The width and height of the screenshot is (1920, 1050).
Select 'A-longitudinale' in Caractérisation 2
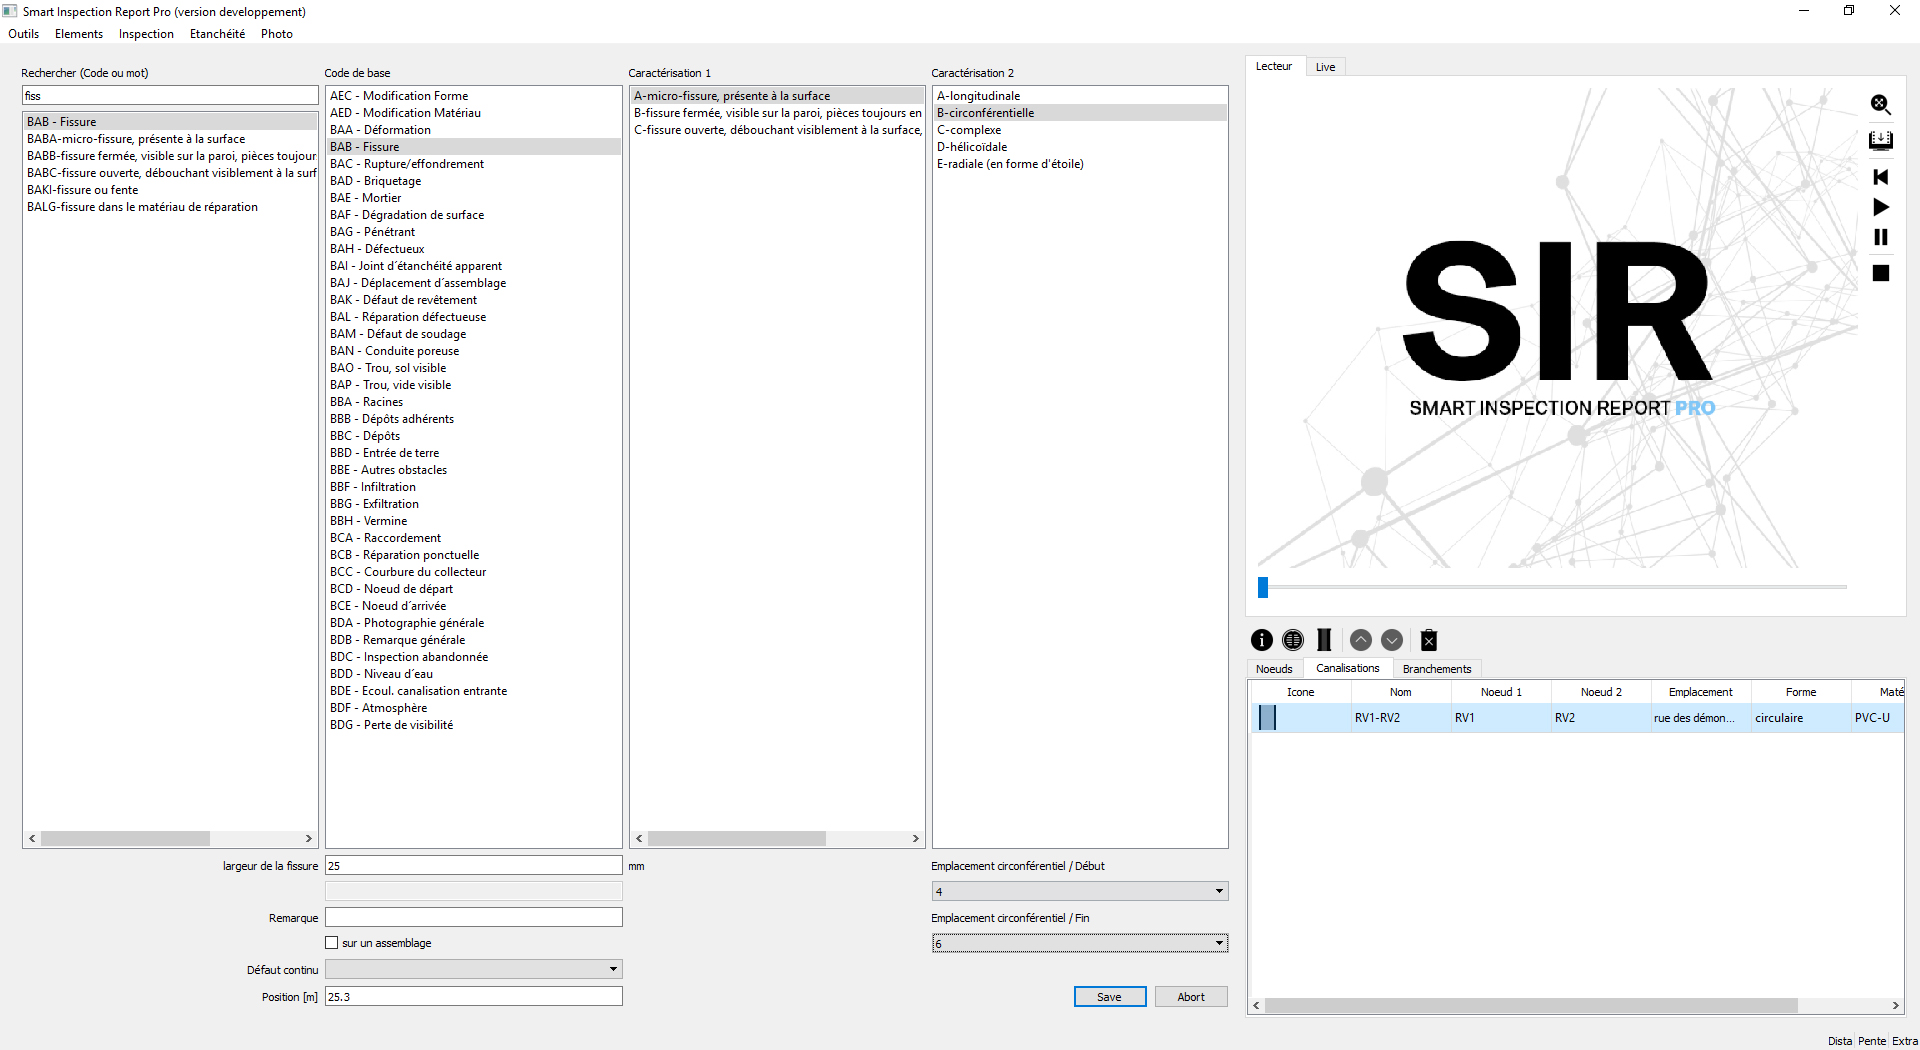click(1080, 96)
